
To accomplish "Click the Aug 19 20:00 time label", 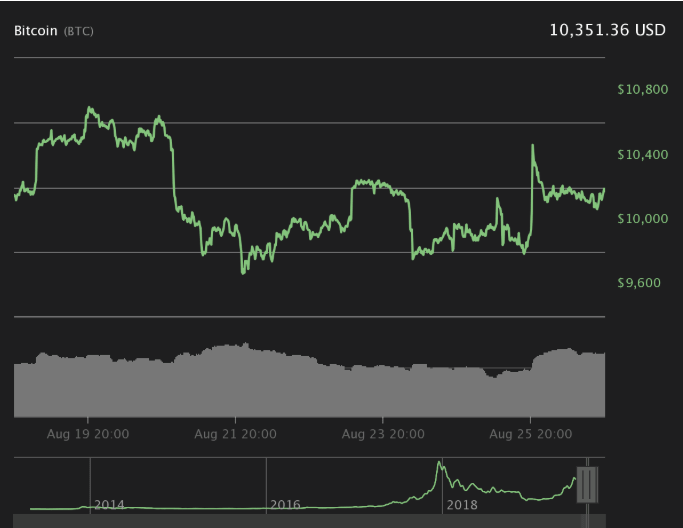I will 88,434.
